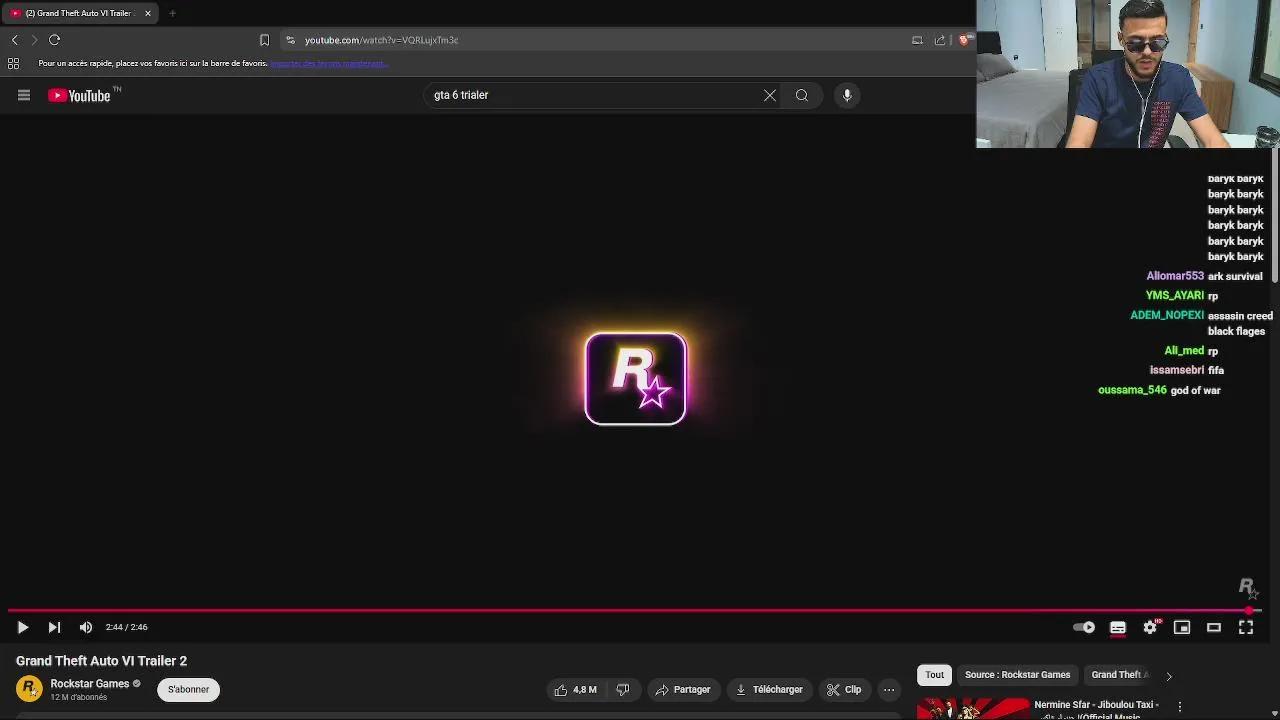The image size is (1280, 720).
Task: Reload the page with the refresh icon
Action: [55, 40]
